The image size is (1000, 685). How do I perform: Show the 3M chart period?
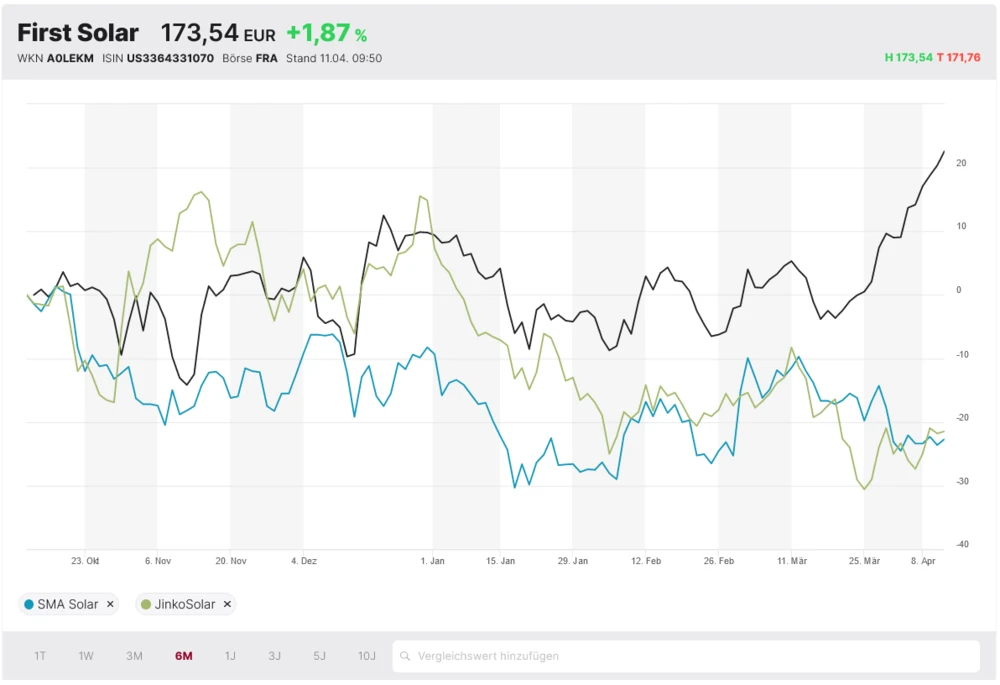[134, 656]
